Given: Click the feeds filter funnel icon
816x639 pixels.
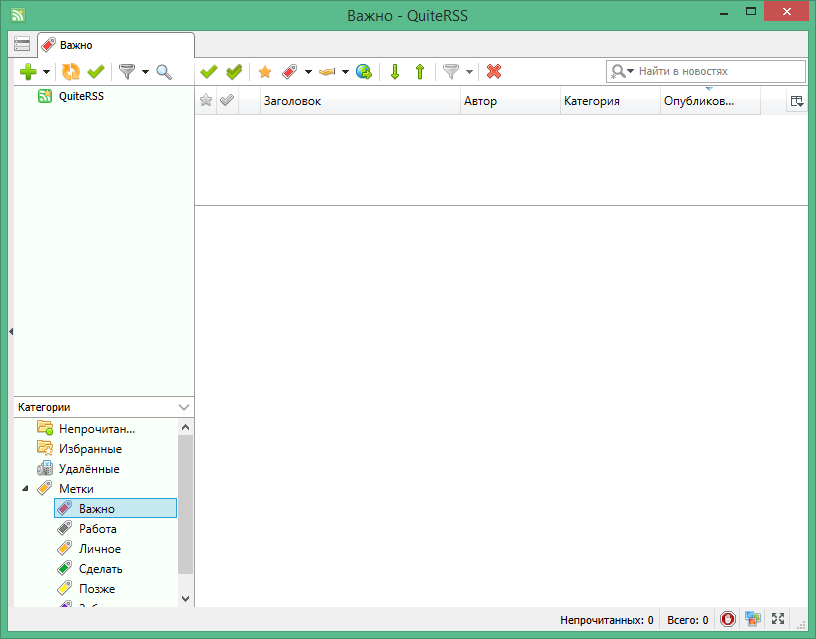Looking at the screenshot, I should [x=127, y=72].
